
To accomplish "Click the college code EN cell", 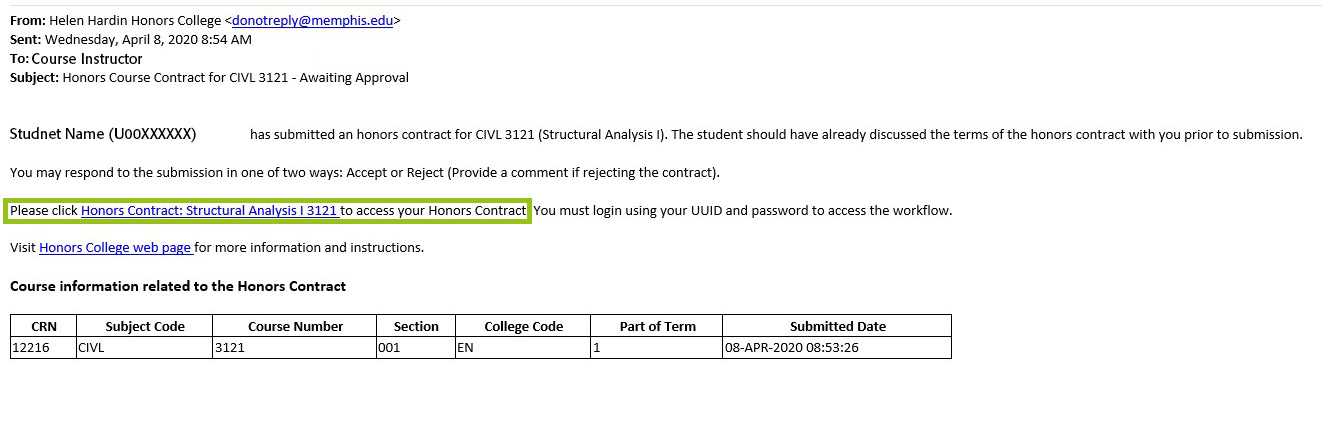I will coord(465,348).
